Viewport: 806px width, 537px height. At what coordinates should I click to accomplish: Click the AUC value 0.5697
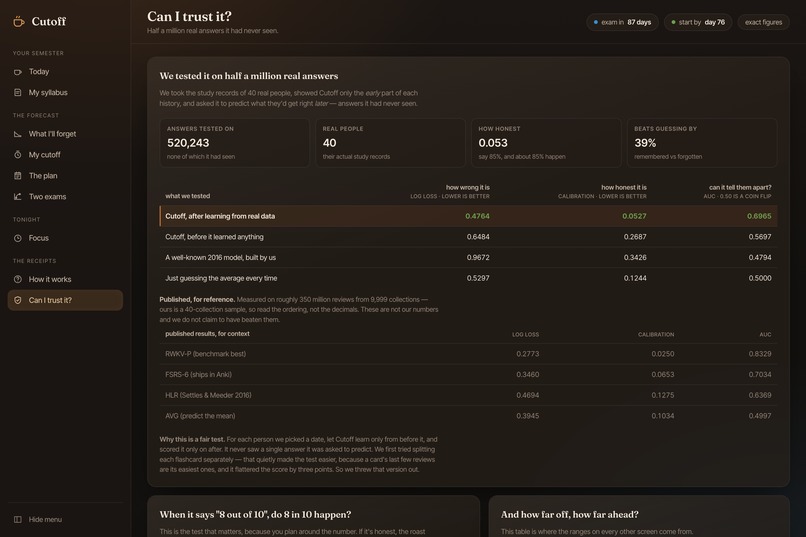click(x=760, y=237)
